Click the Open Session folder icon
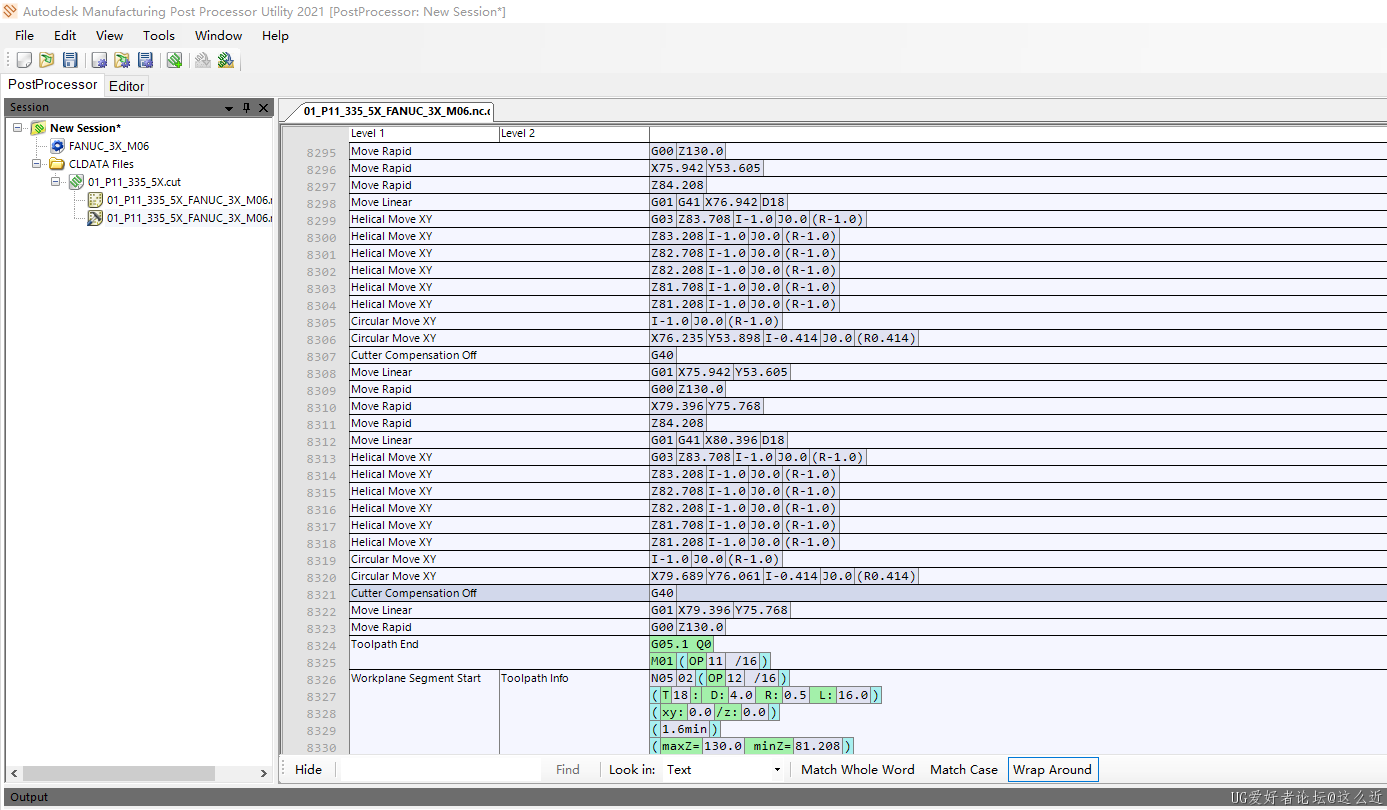 coord(46,61)
